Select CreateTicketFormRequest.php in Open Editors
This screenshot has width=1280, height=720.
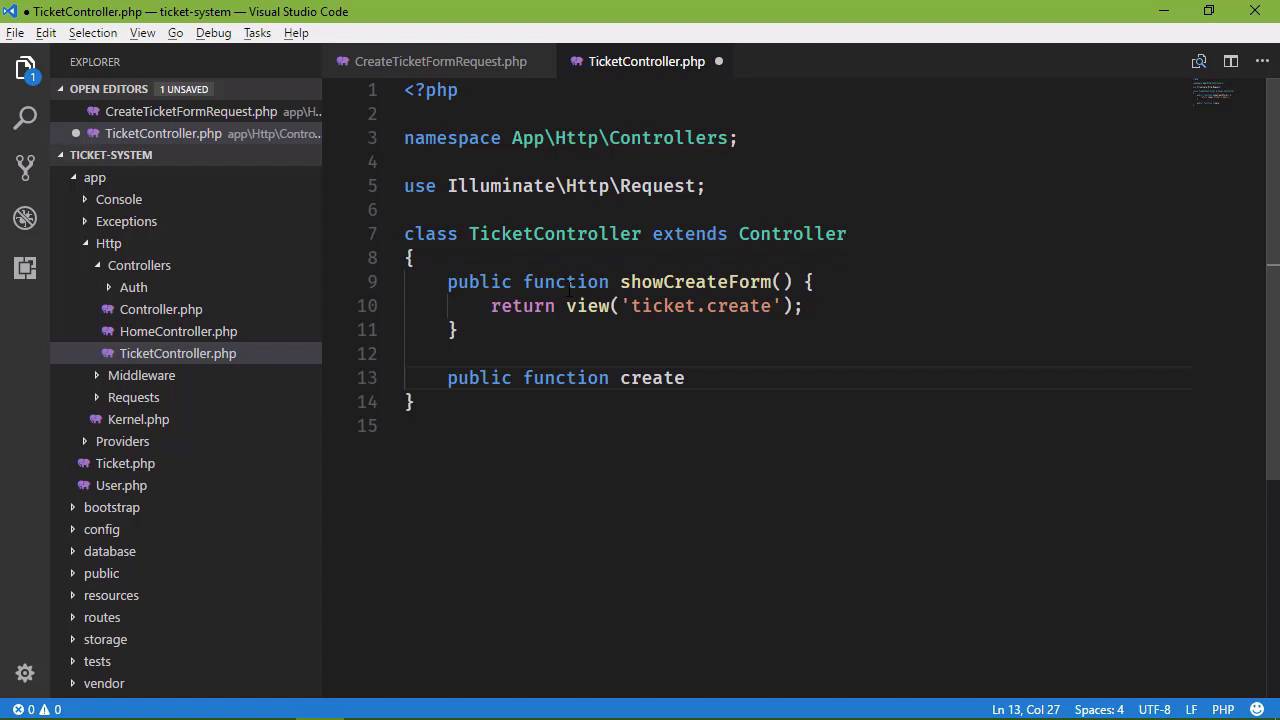tap(191, 111)
